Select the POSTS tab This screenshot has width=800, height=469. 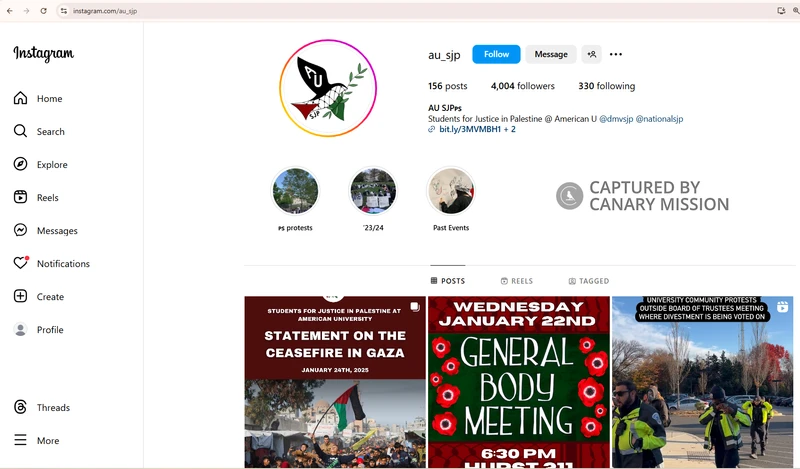point(447,281)
